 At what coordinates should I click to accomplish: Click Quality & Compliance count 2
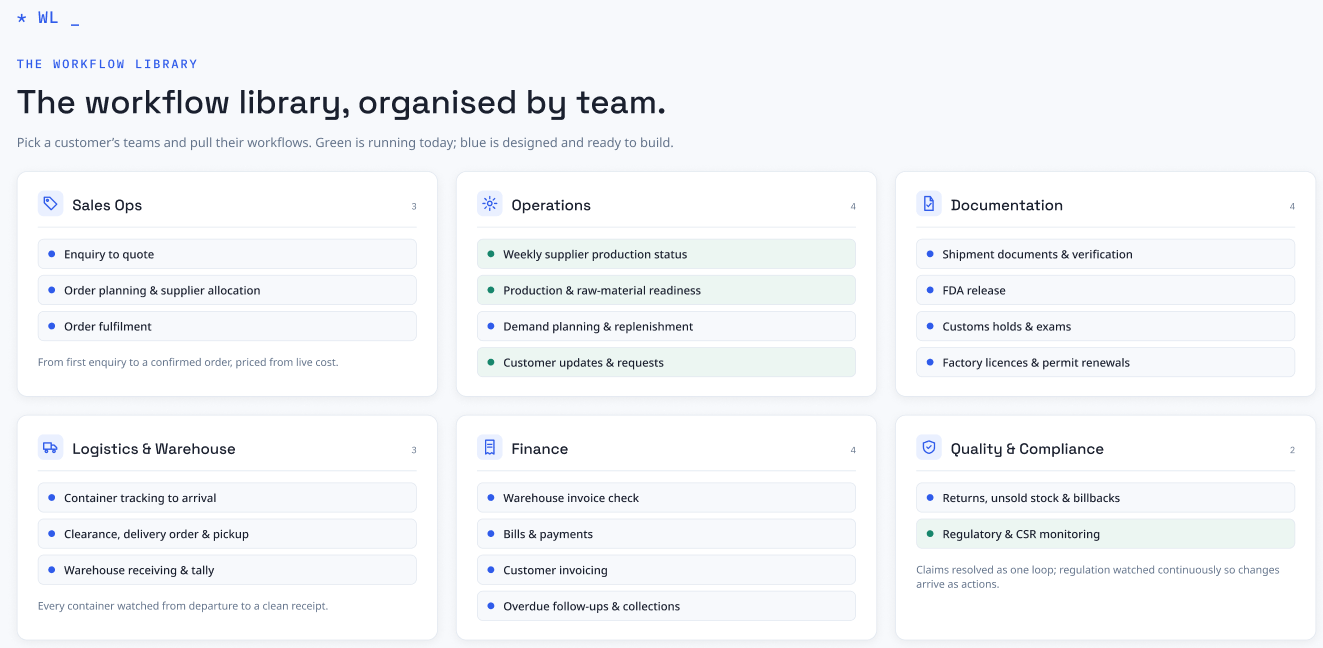point(1292,451)
